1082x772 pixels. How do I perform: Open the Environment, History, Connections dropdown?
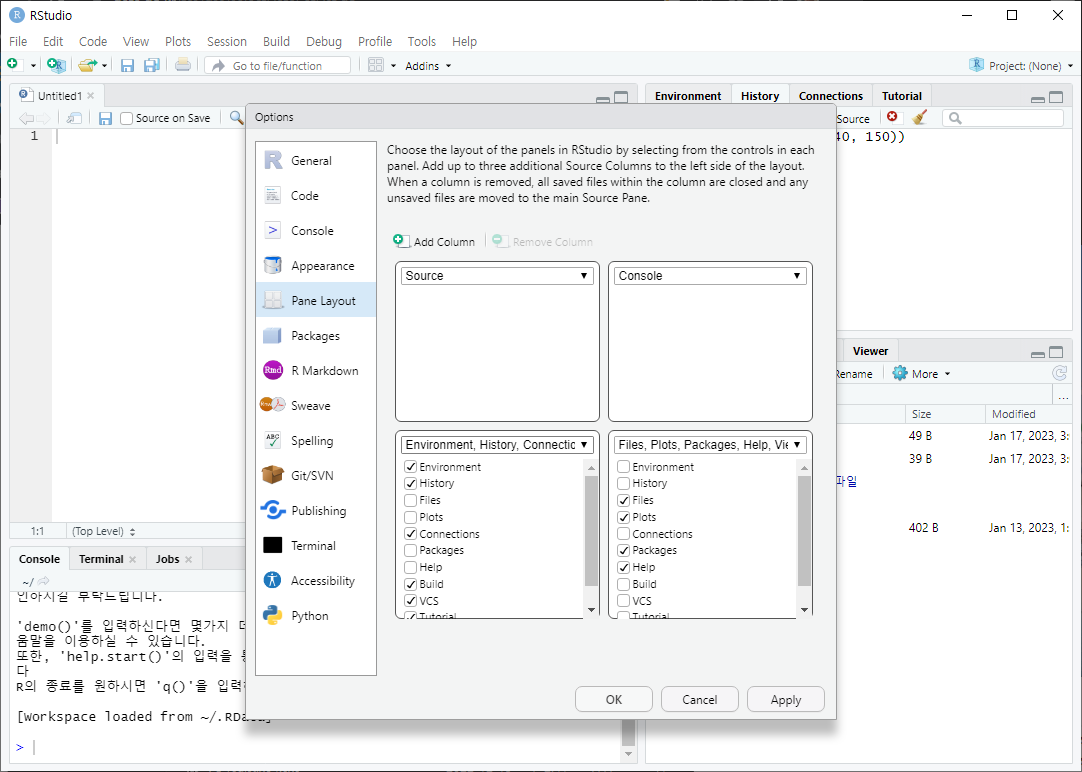(497, 445)
